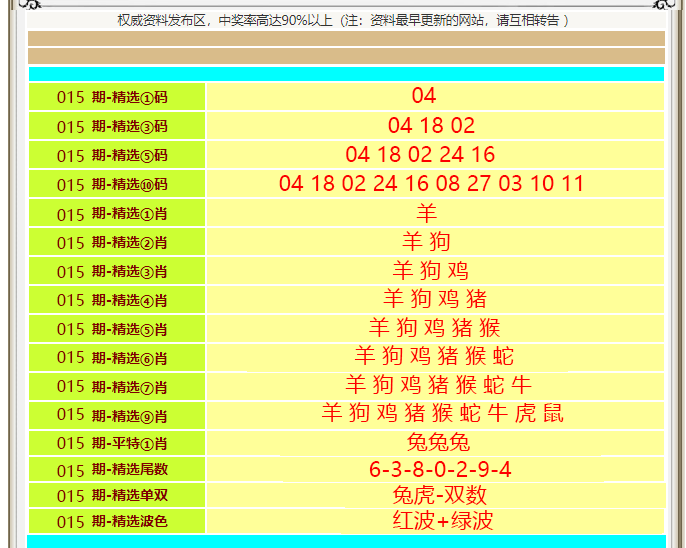Select the value '羊 狗 鸡 猪'
This screenshot has height=548, width=686.
pos(435,299)
